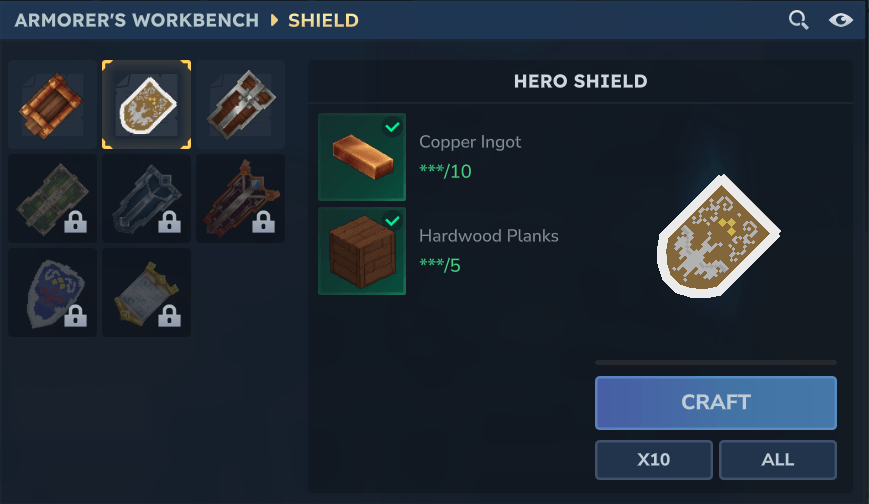The image size is (869, 504).
Task: Click the crafting progress bar
Action: (x=715, y=363)
